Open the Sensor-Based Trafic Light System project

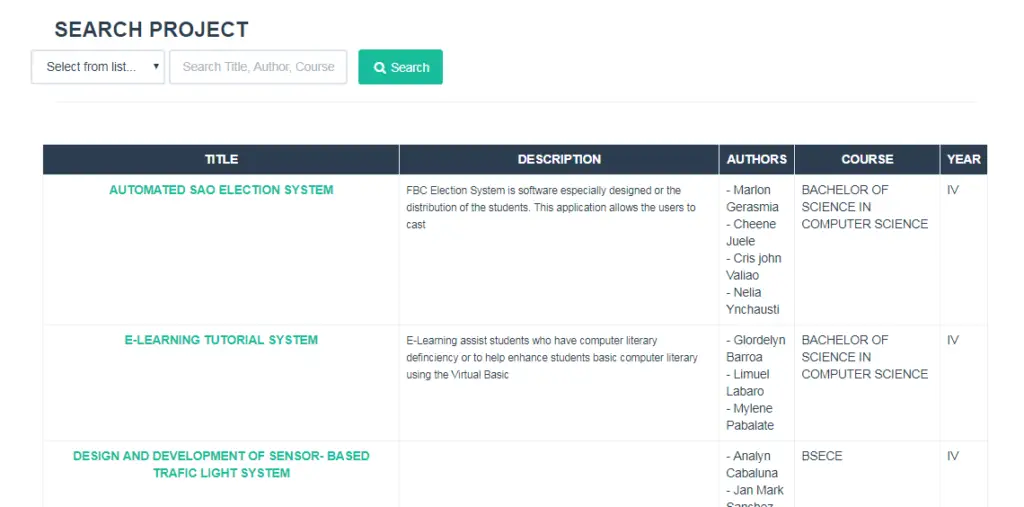click(221, 464)
